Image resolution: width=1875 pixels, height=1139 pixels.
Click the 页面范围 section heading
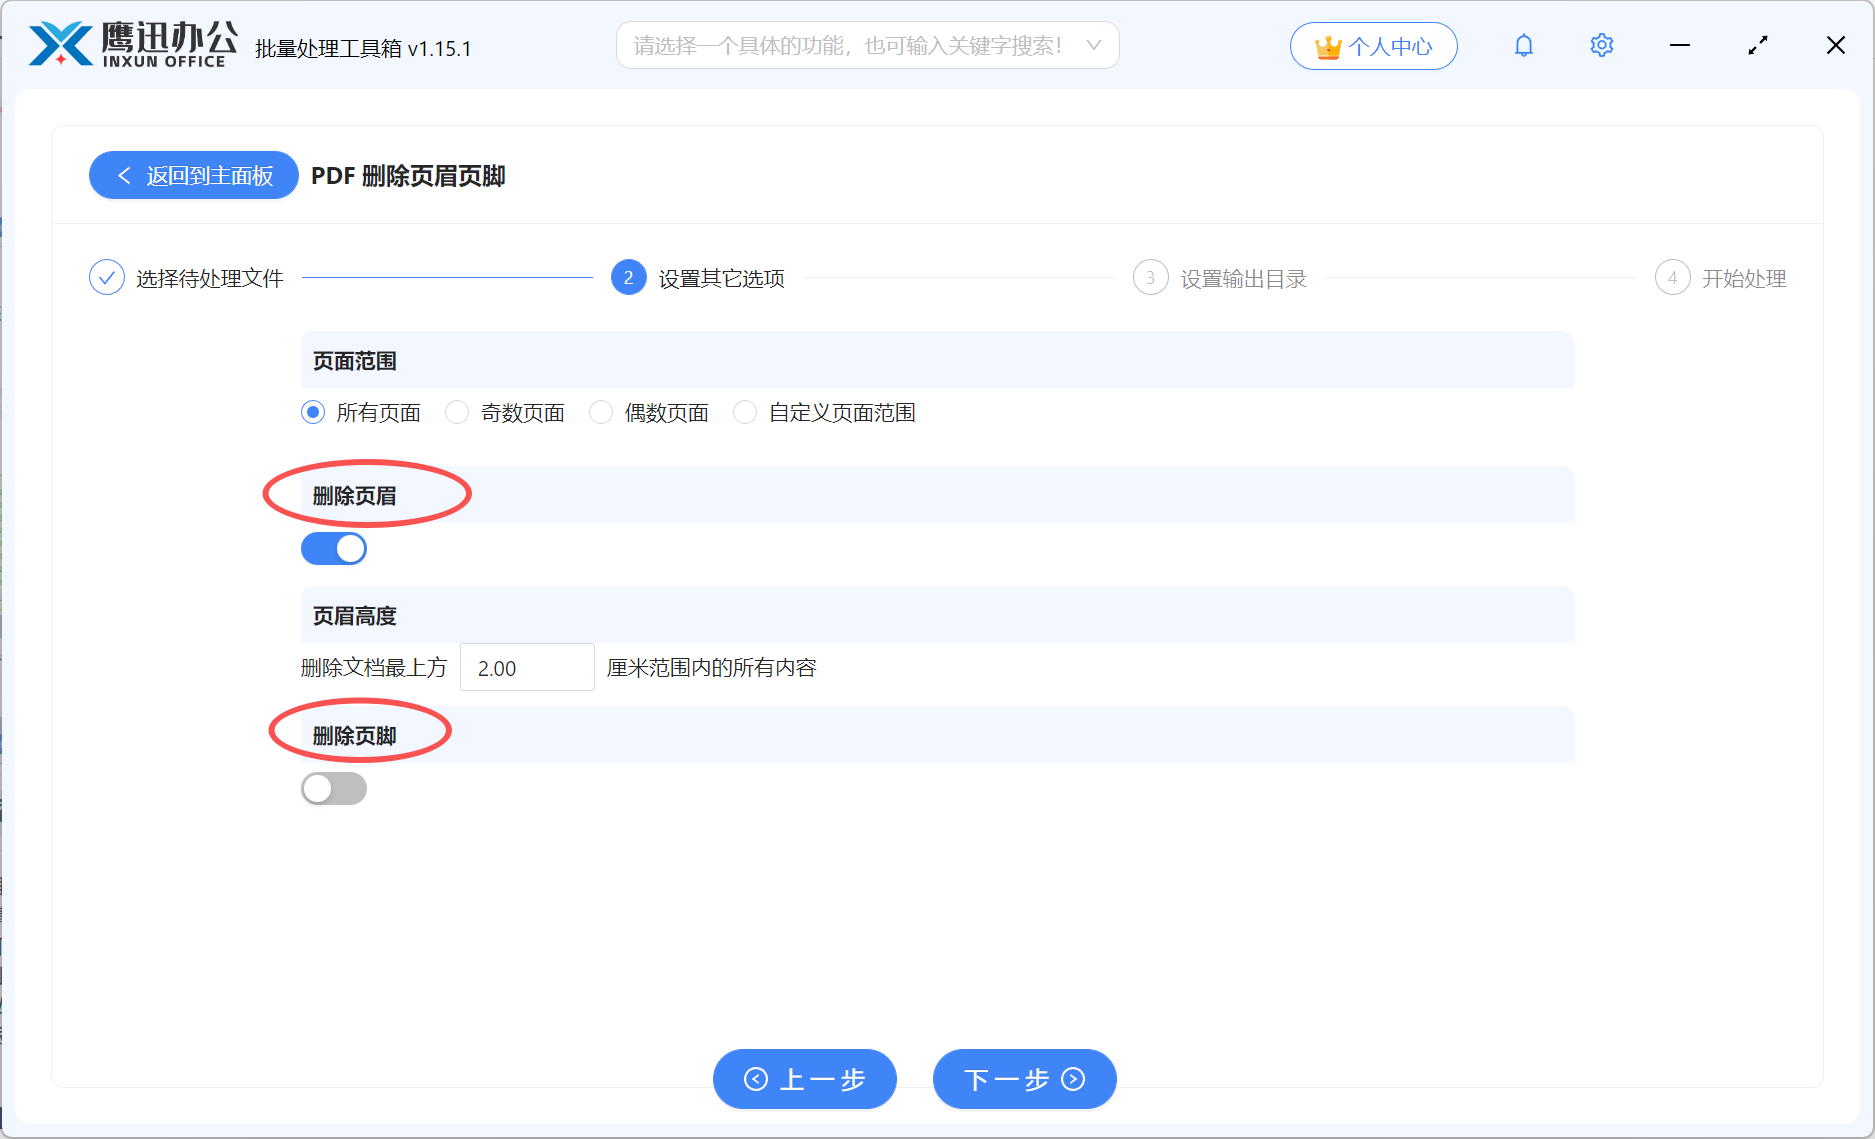click(x=355, y=361)
